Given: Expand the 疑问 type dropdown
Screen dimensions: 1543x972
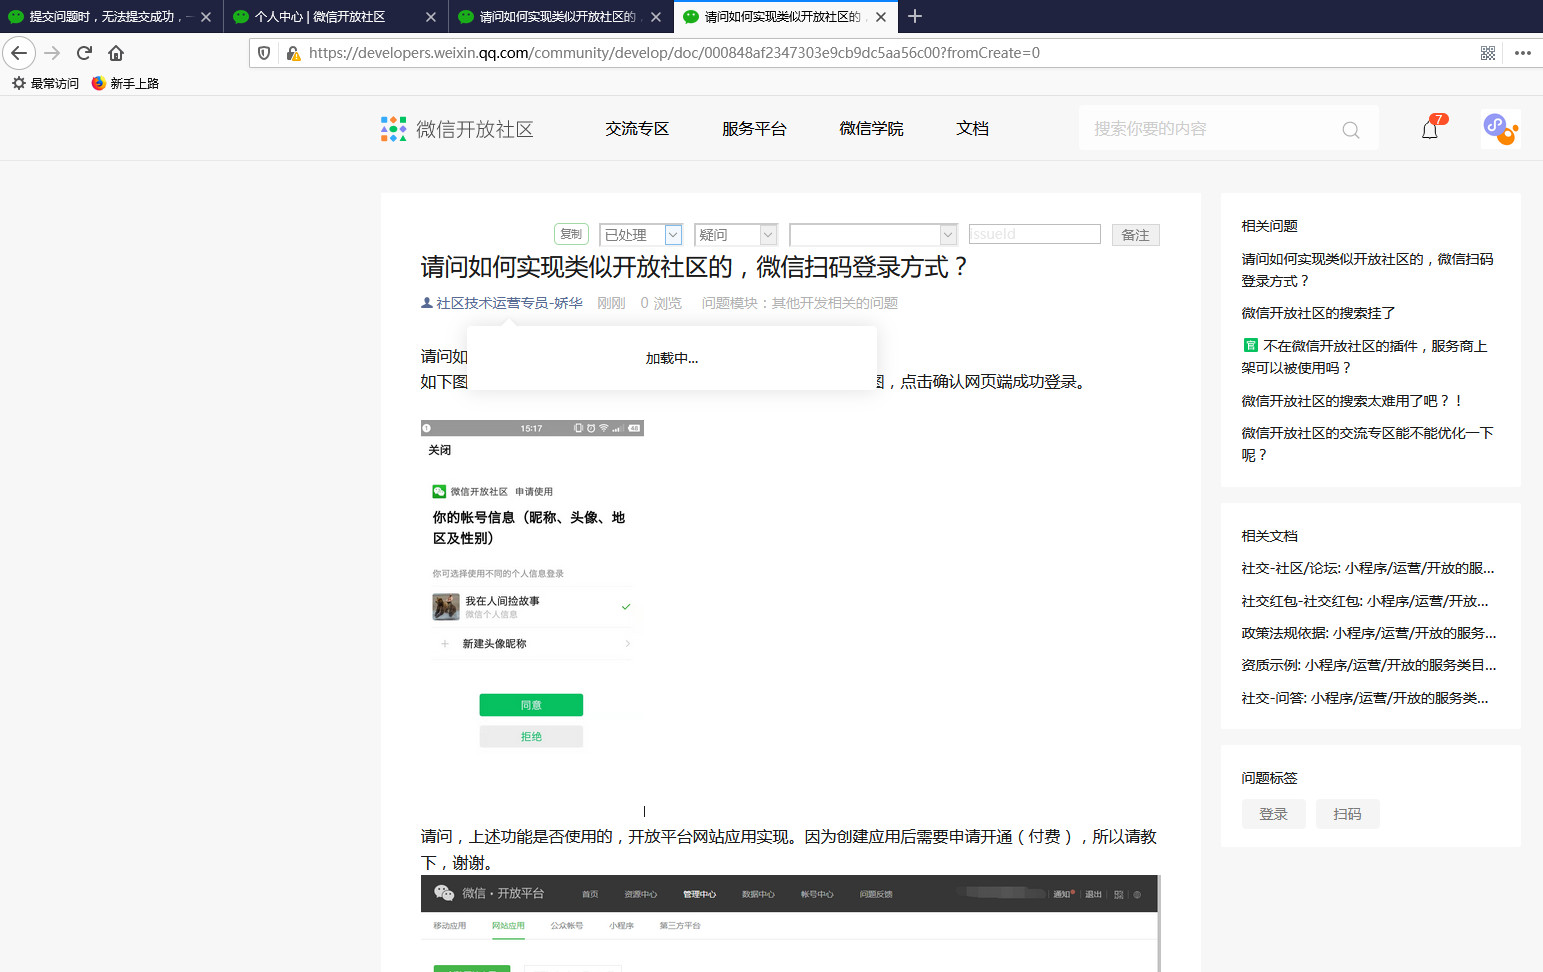Looking at the screenshot, I should (736, 235).
